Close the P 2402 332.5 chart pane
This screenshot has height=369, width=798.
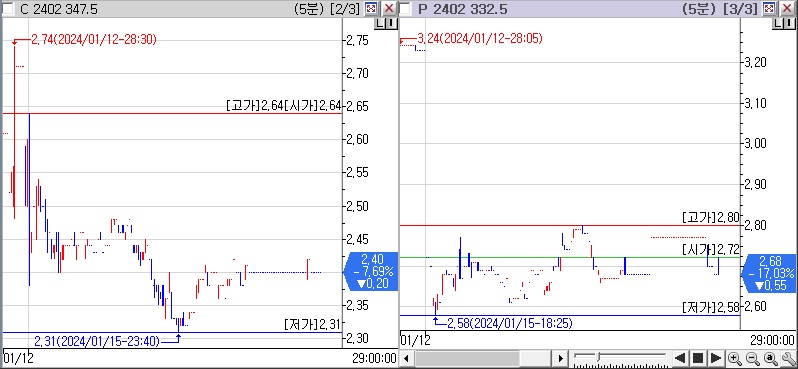click(787, 9)
